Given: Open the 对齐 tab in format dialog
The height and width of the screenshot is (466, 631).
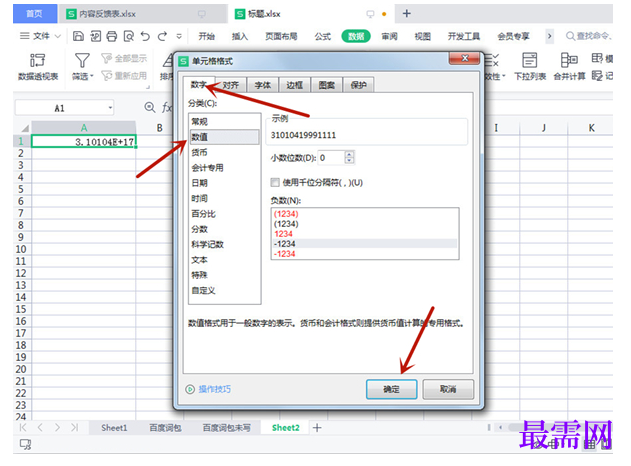Looking at the screenshot, I should coord(231,85).
